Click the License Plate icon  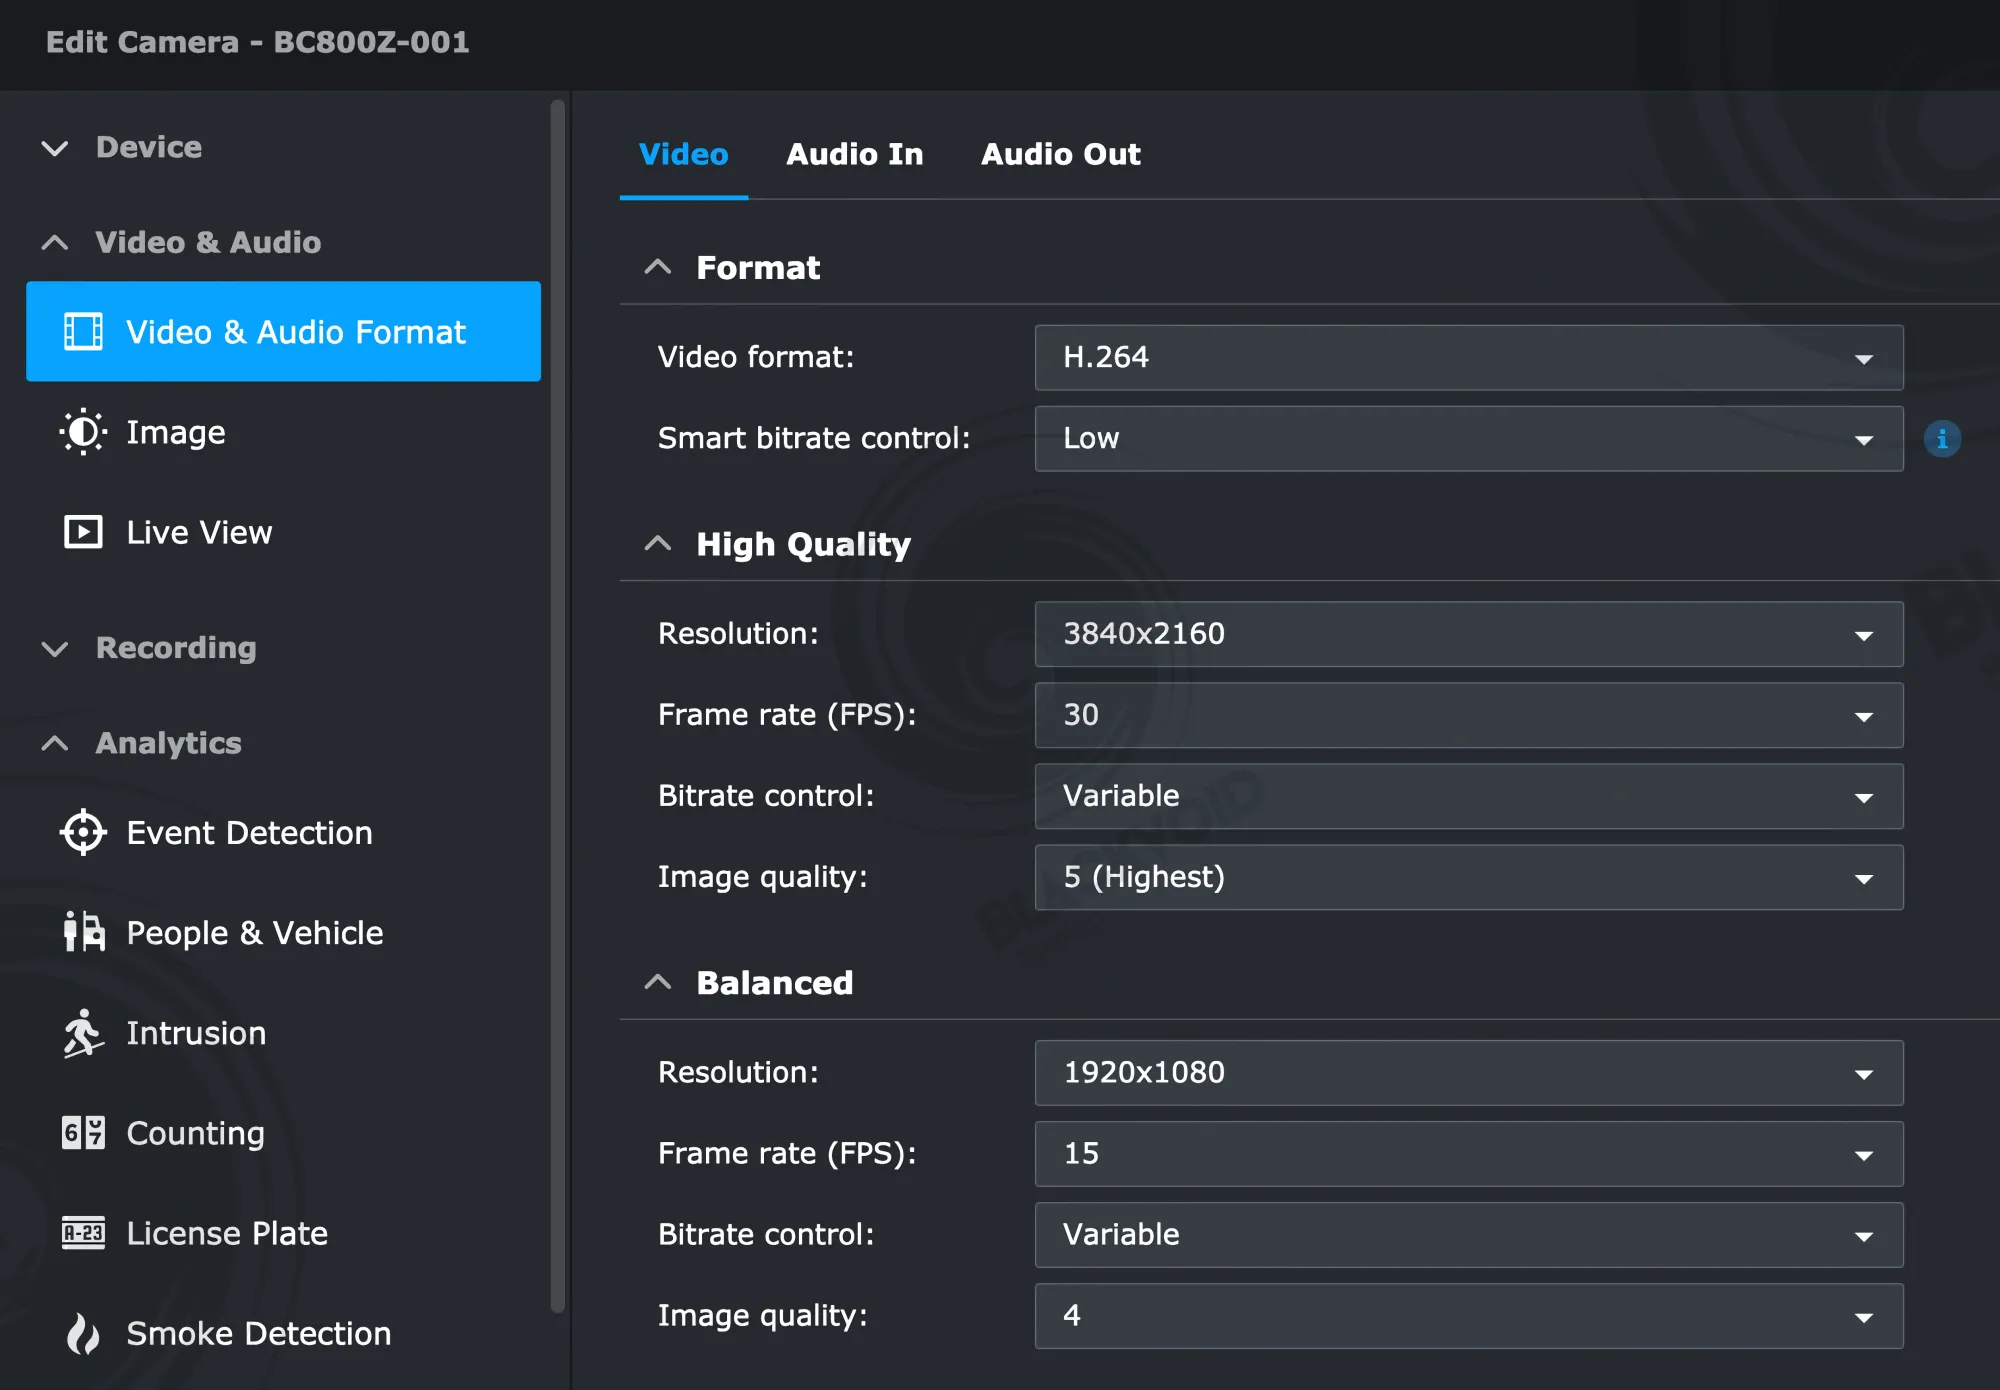83,1233
